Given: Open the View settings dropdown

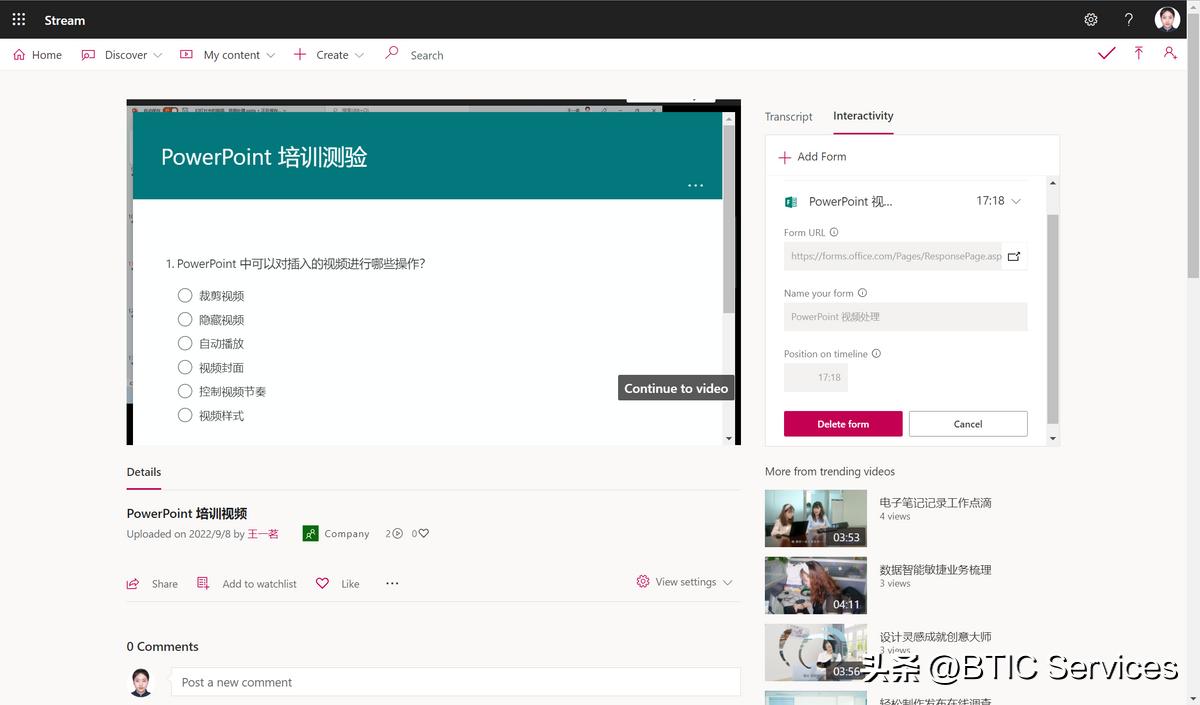Looking at the screenshot, I should (684, 581).
